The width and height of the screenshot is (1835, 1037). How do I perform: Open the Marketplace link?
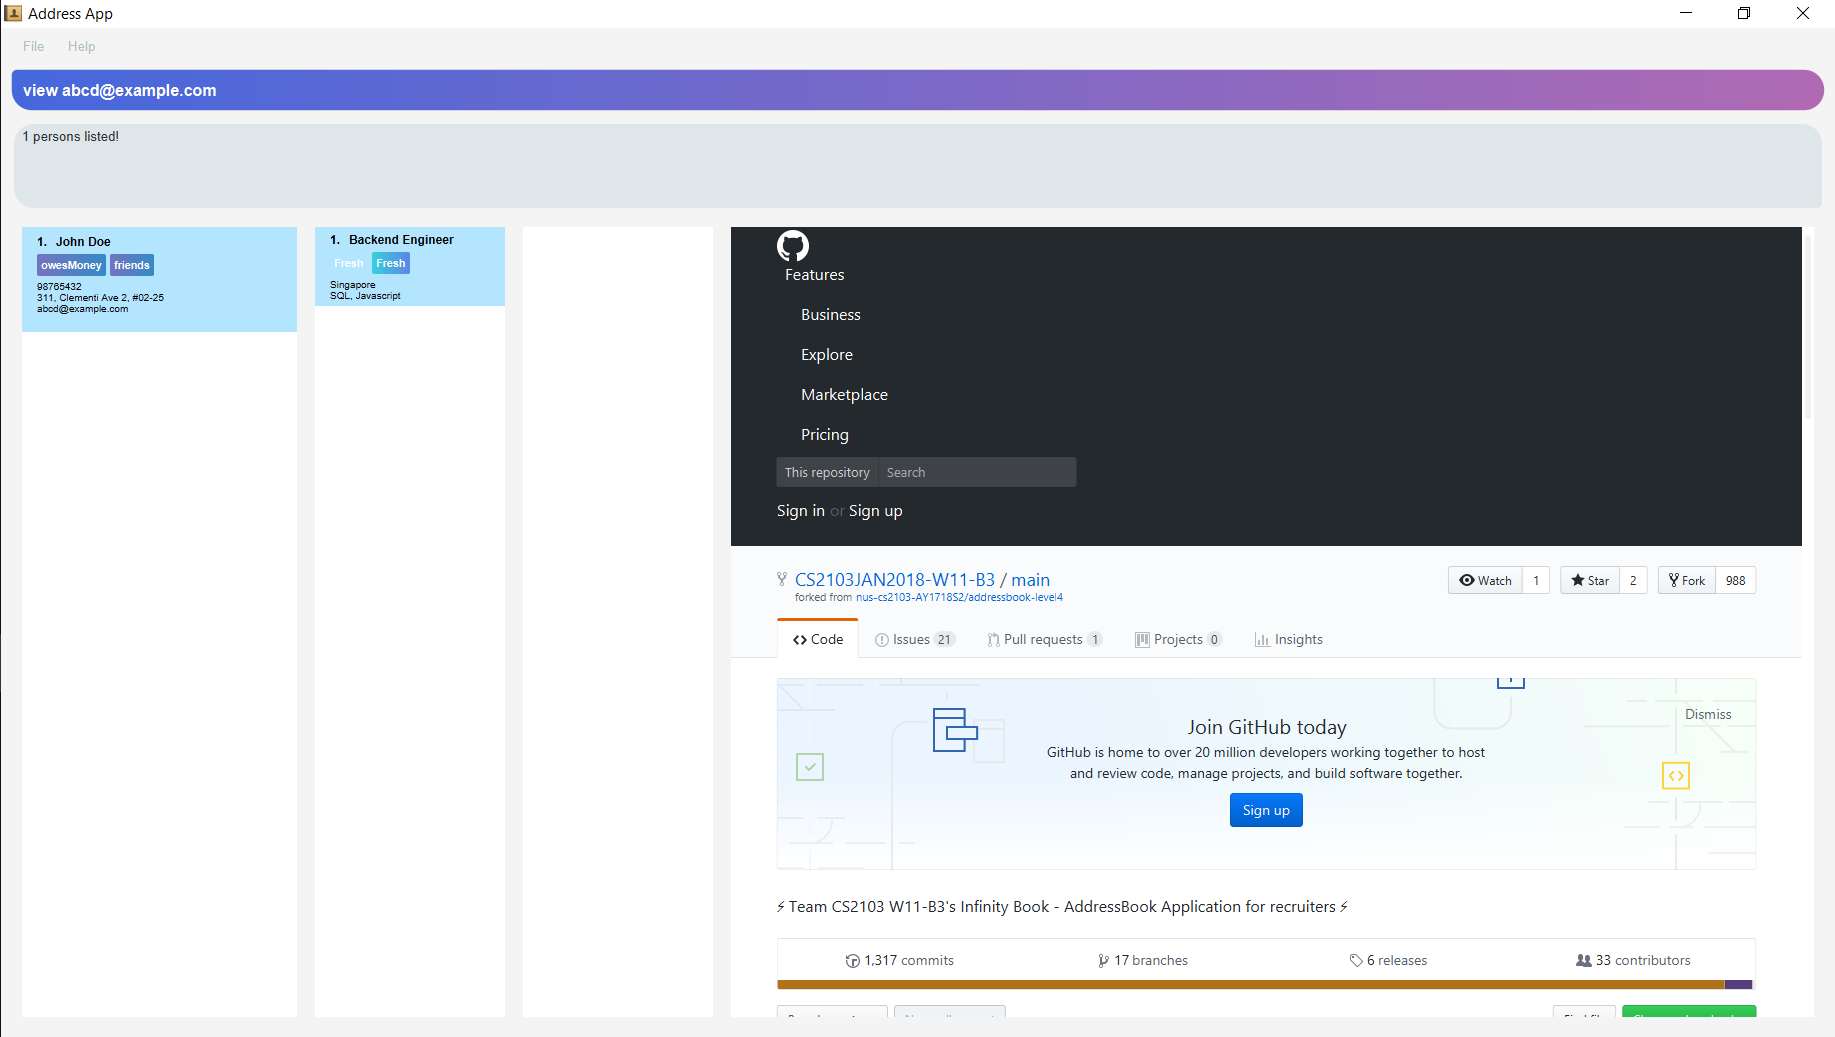(x=844, y=394)
